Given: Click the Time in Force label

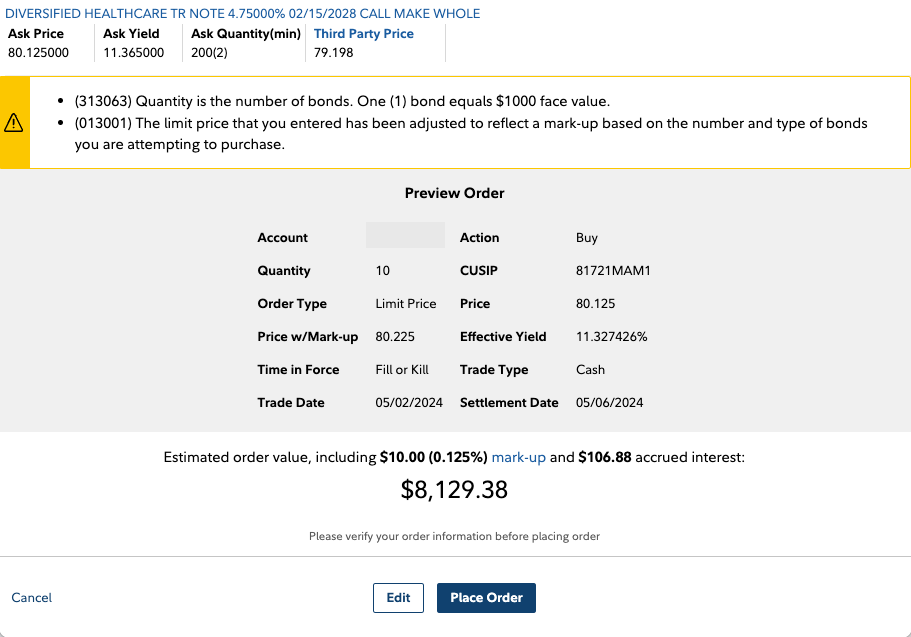Looking at the screenshot, I should (x=298, y=370).
